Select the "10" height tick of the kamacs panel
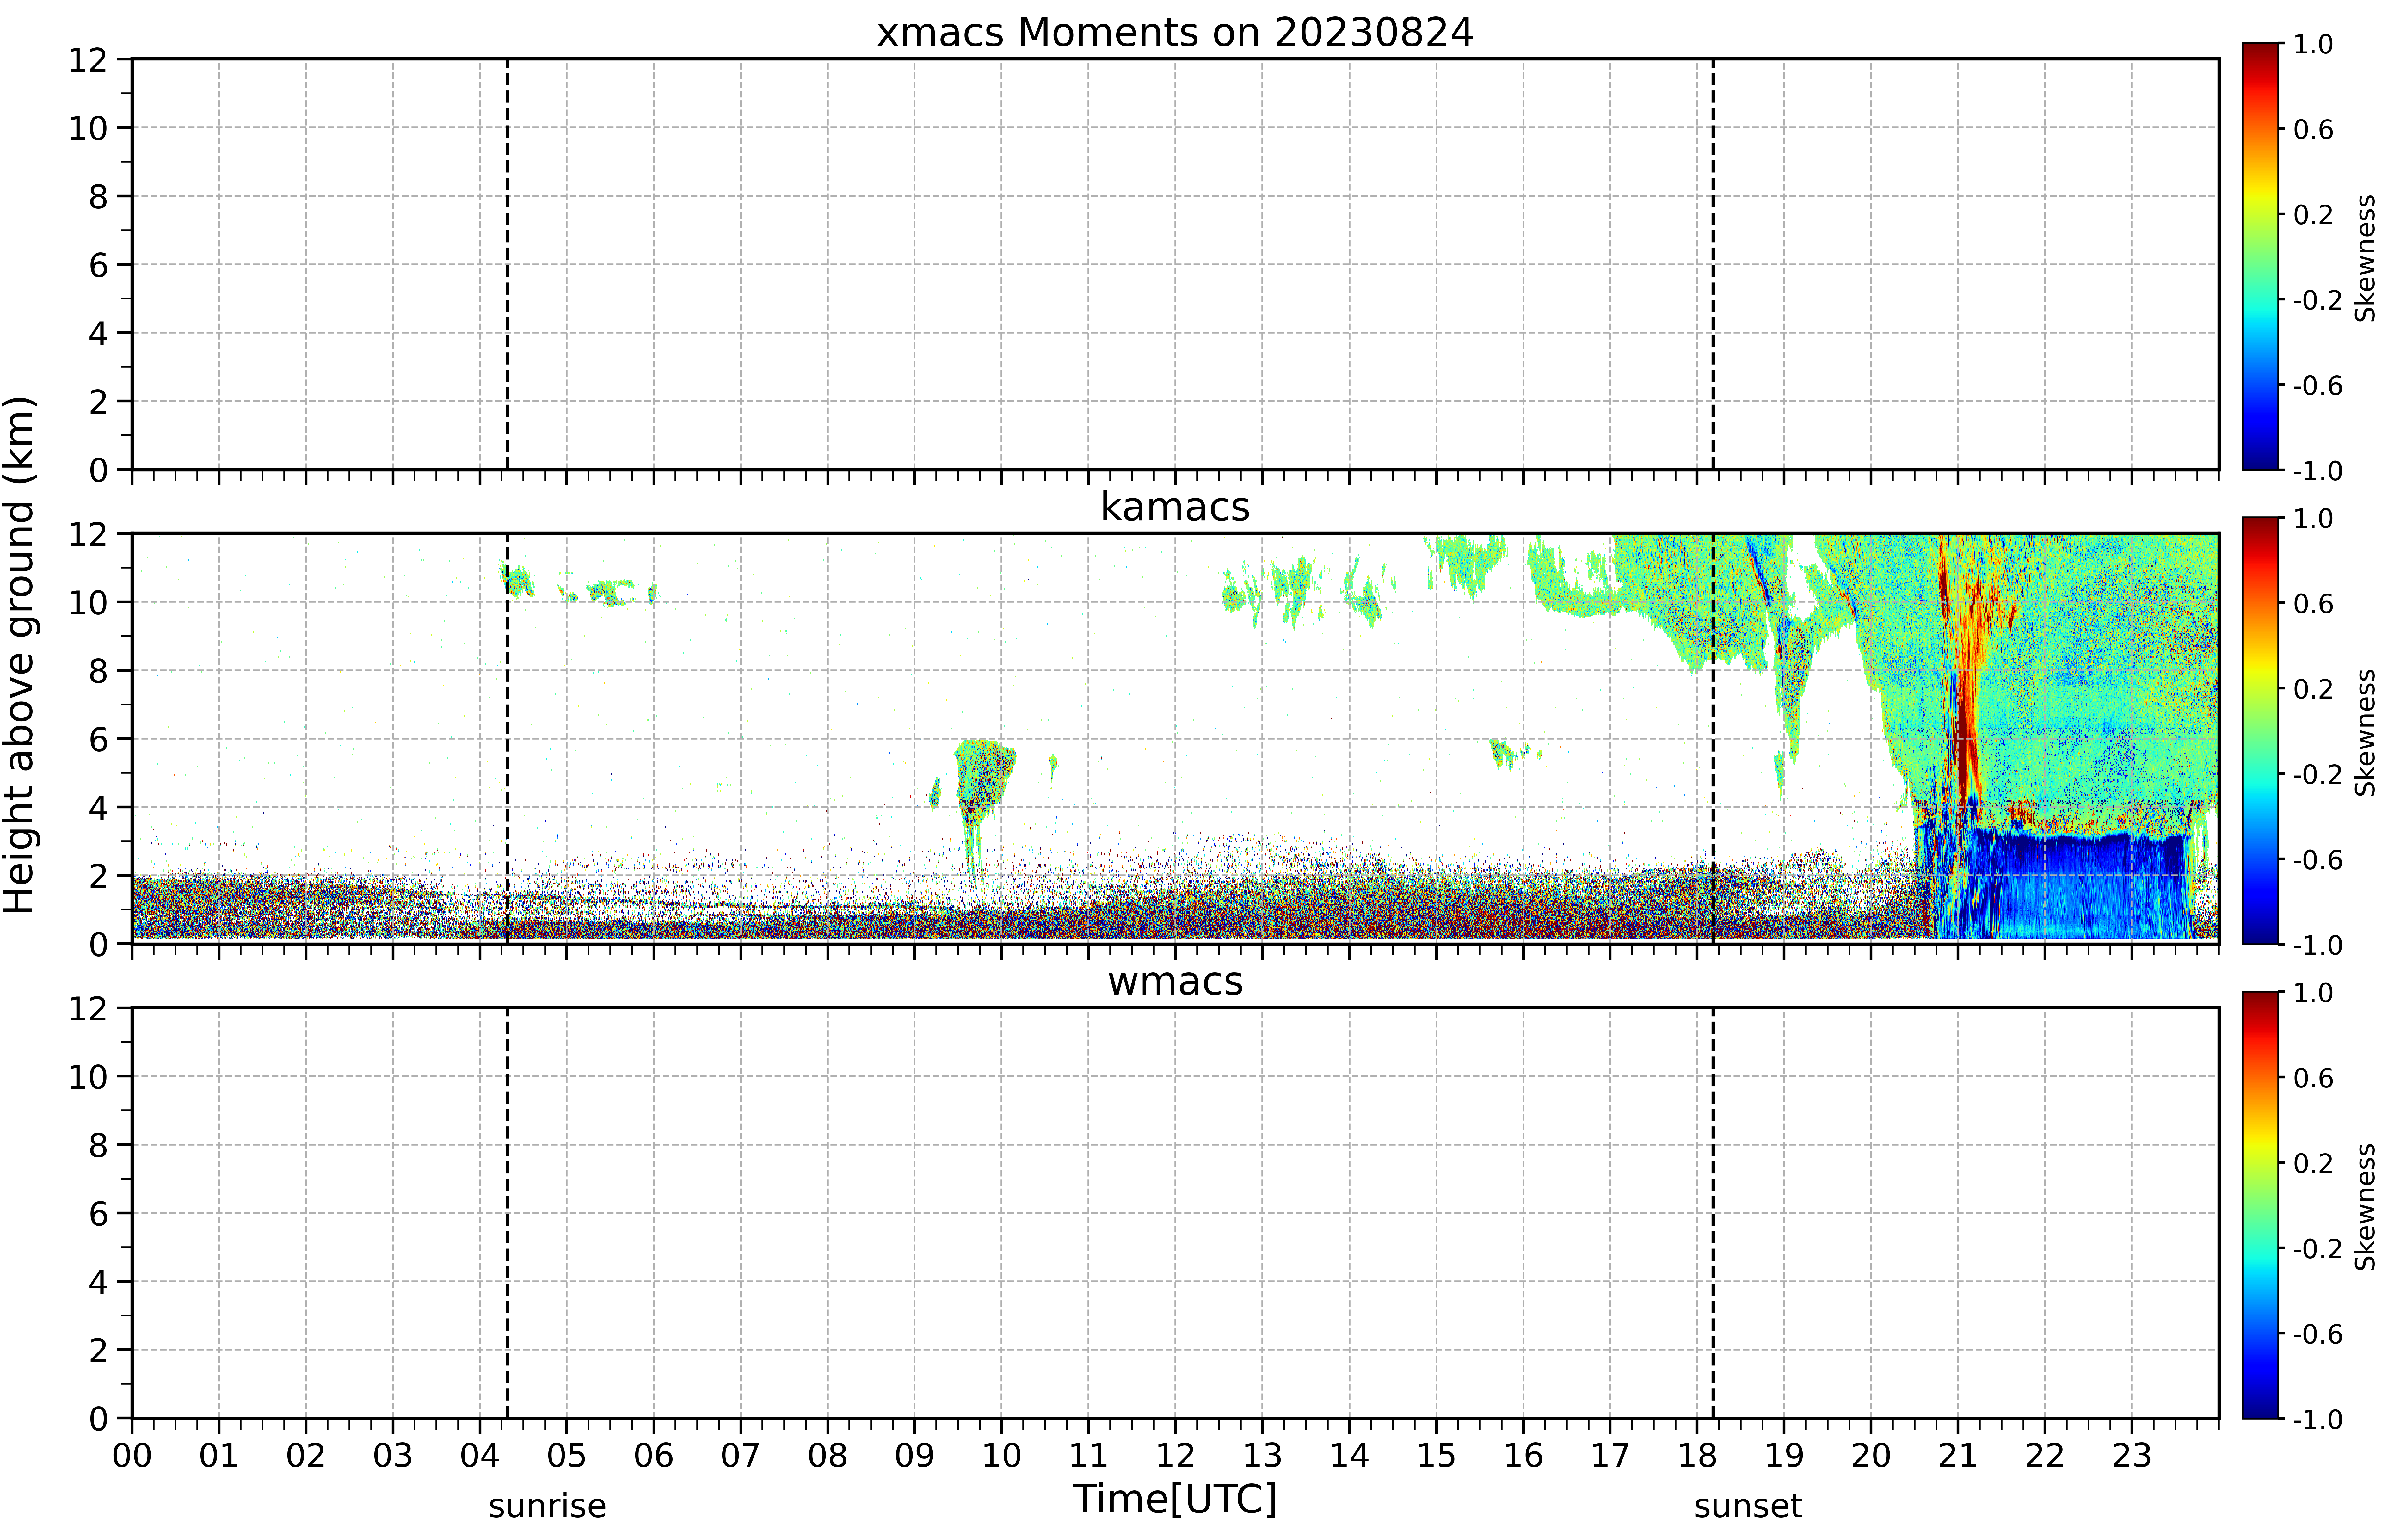Image resolution: width=2394 pixels, height=1540 pixels. pos(88,602)
